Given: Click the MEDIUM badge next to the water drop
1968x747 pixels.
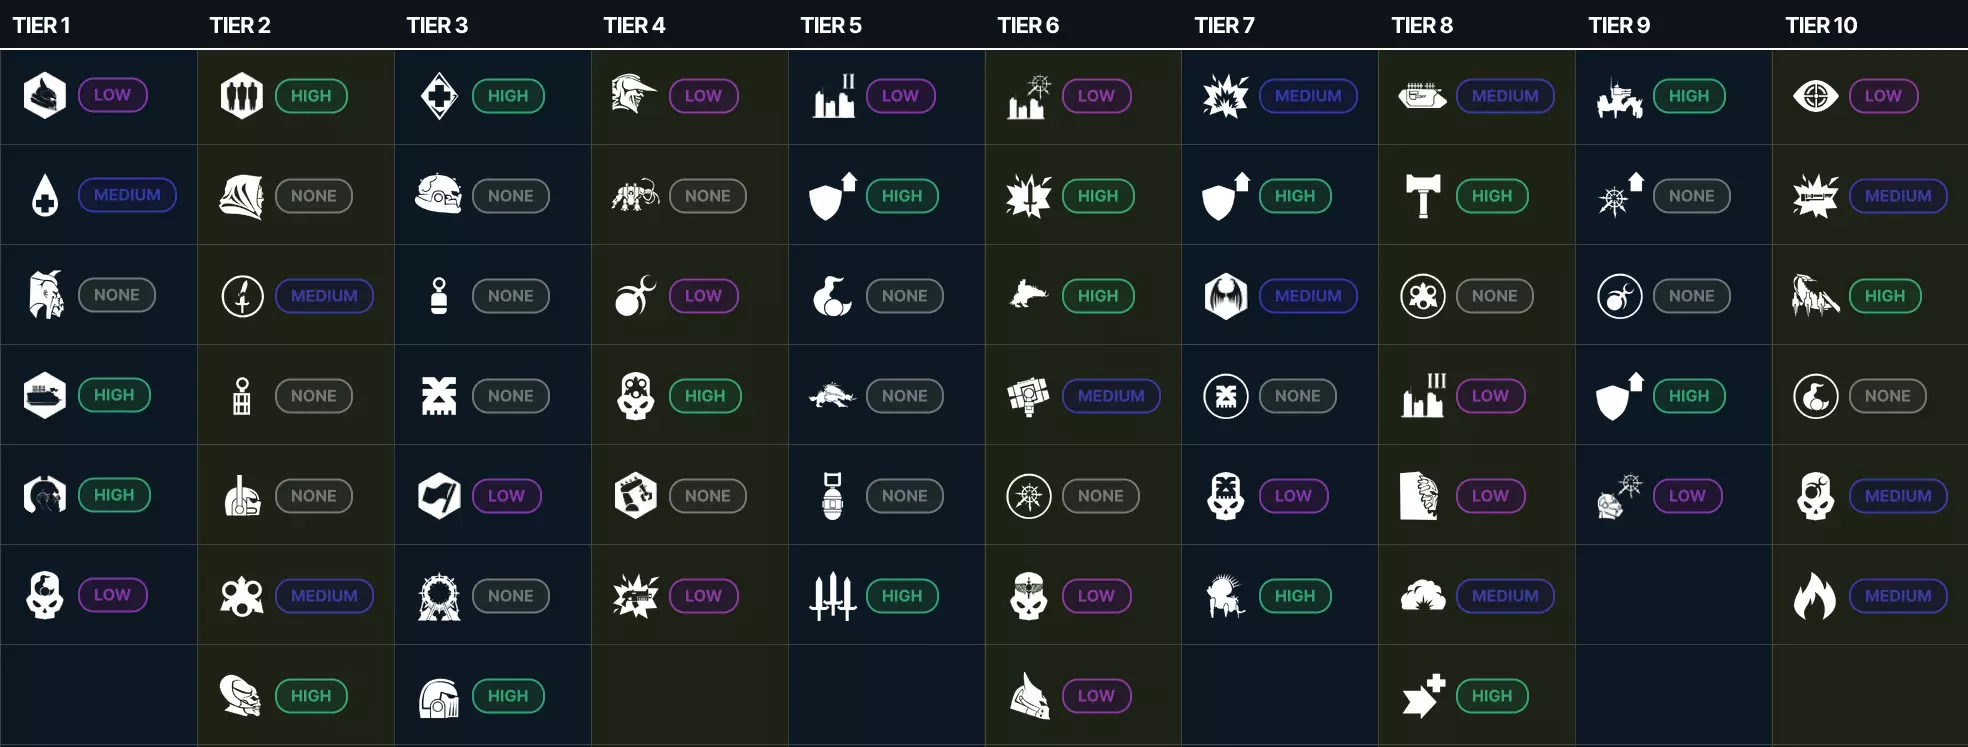Looking at the screenshot, I should (x=127, y=195).
